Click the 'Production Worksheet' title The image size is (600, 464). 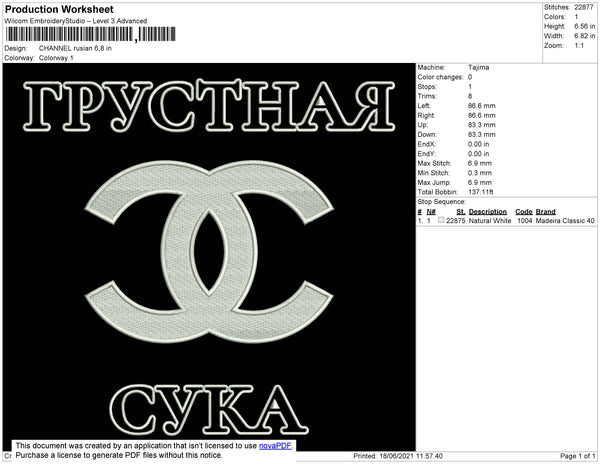tap(59, 10)
